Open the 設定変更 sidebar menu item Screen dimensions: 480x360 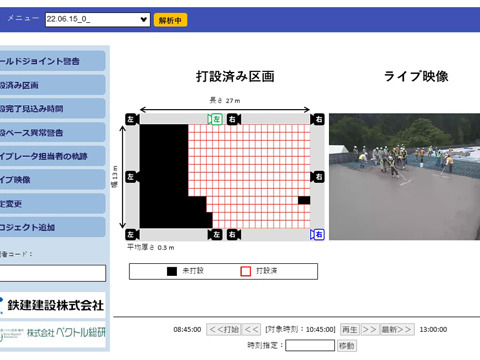click(x=52, y=203)
